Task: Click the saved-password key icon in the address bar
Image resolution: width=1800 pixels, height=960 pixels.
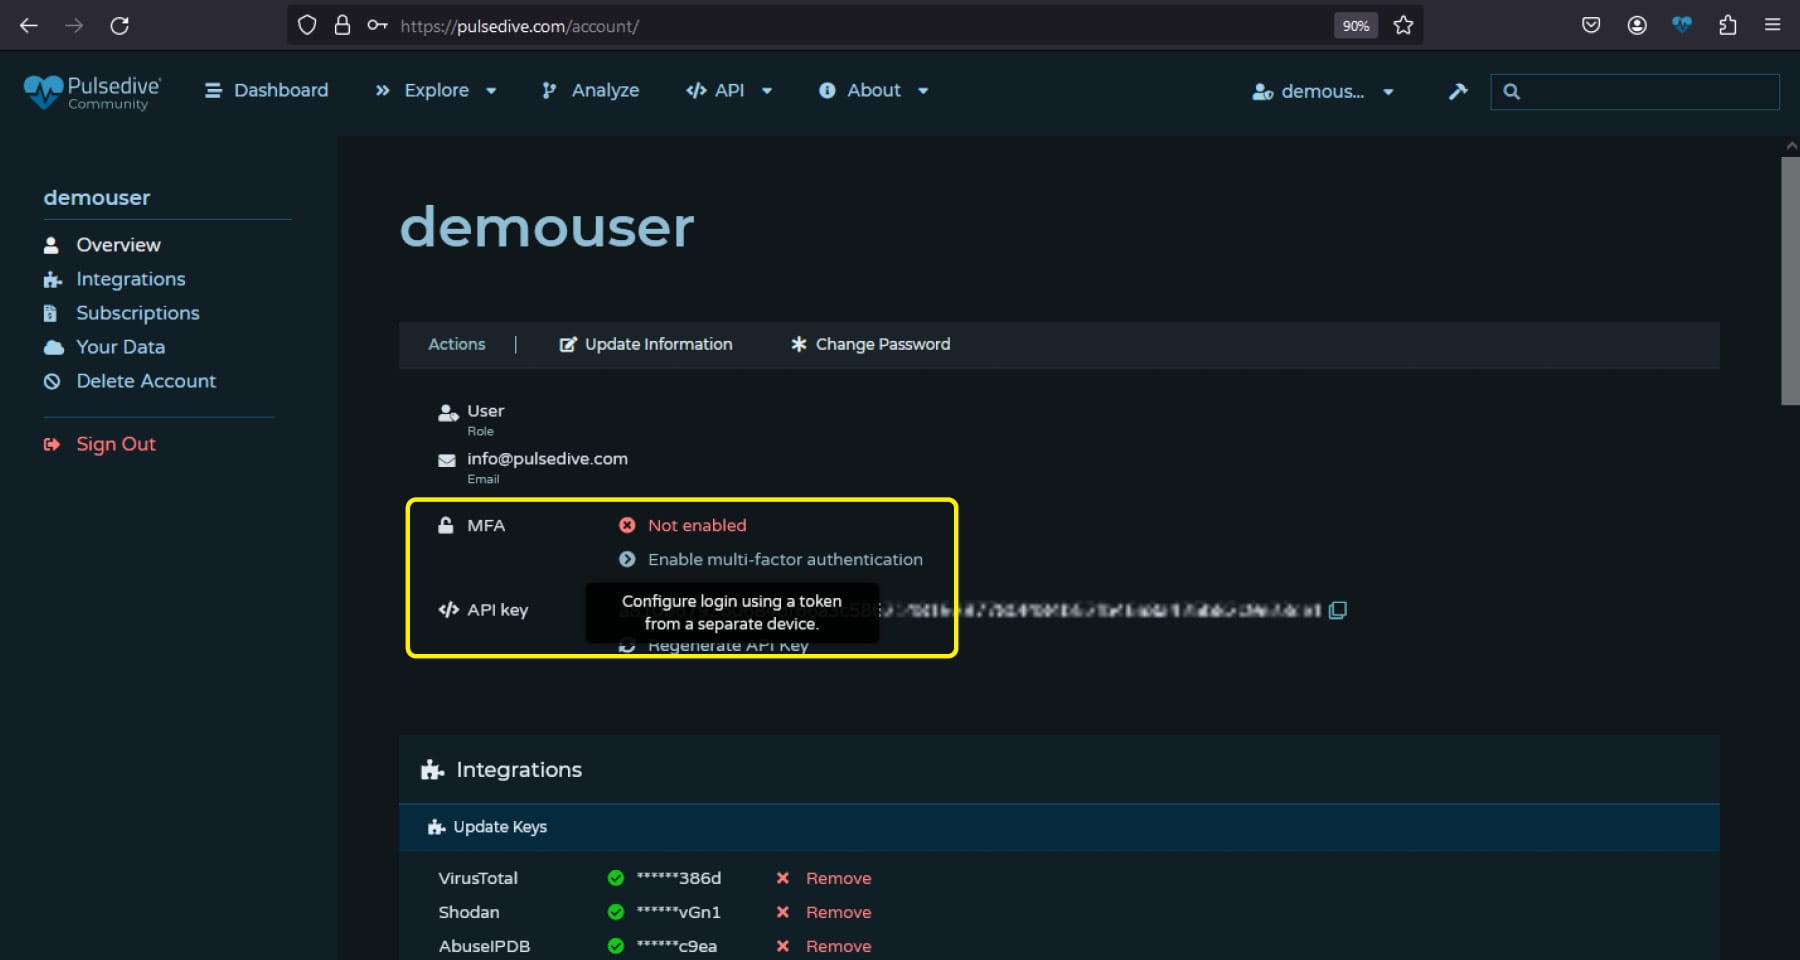Action: 377,25
